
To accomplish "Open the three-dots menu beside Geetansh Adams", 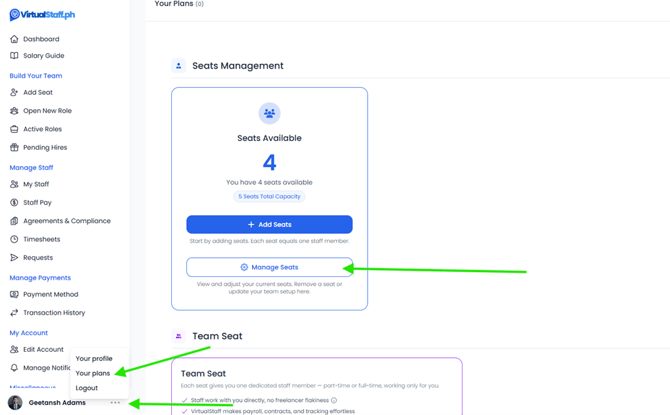I will tap(115, 403).
